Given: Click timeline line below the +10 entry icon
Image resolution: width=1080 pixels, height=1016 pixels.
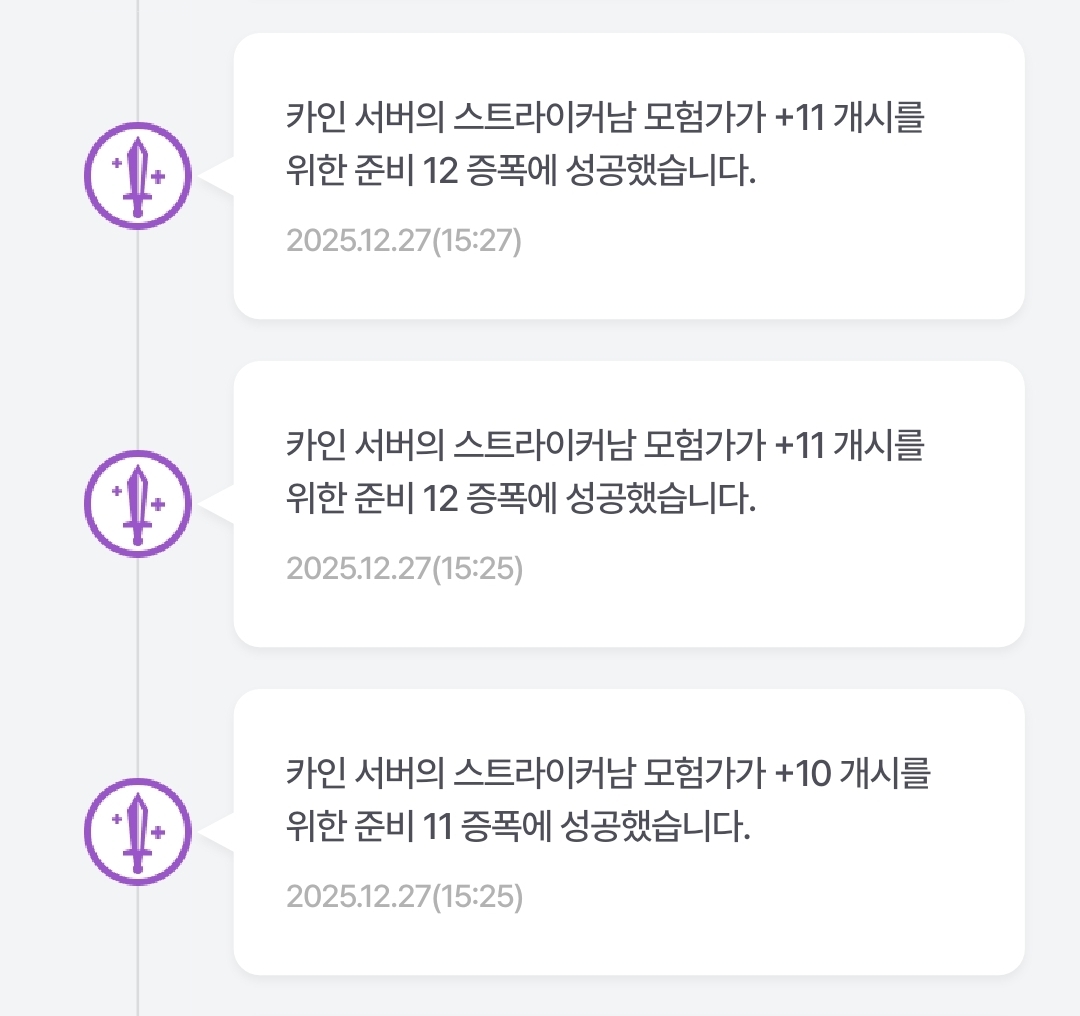Looking at the screenshot, I should point(138,950).
